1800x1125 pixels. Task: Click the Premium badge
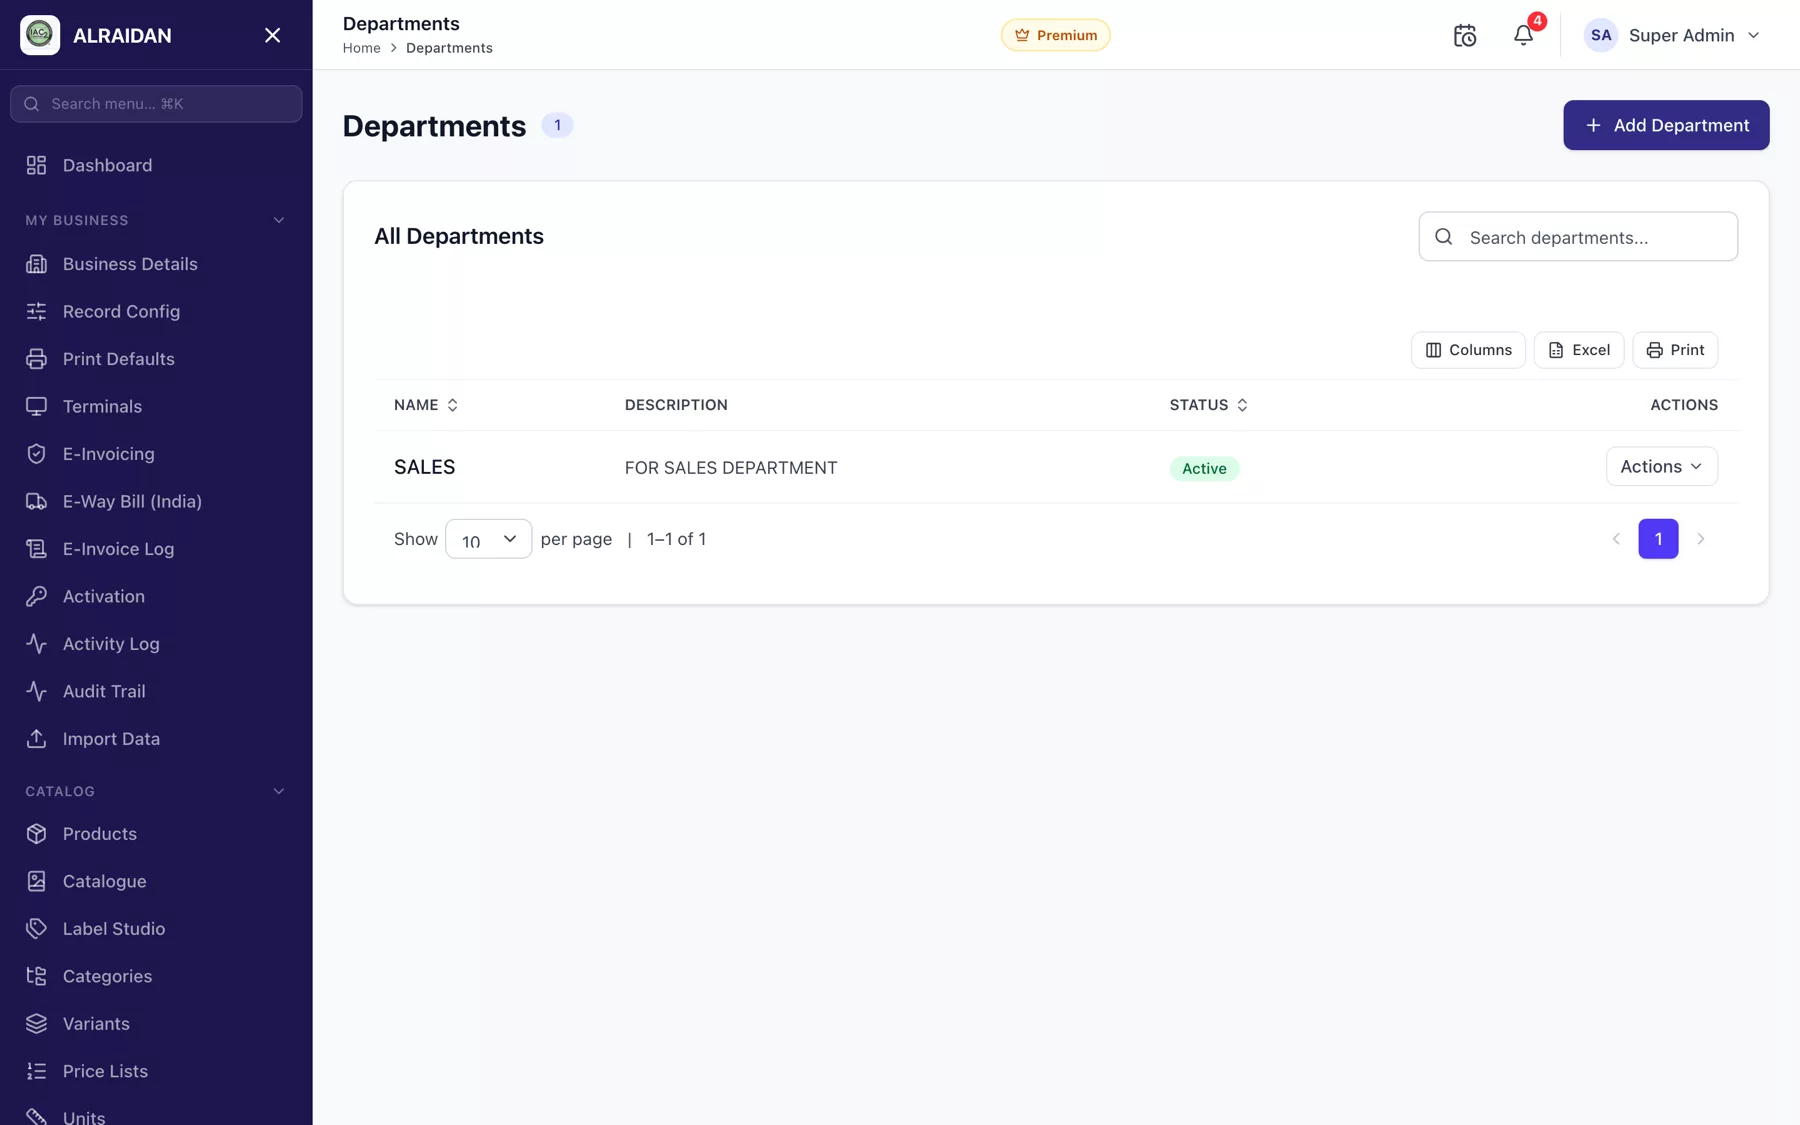click(1055, 35)
